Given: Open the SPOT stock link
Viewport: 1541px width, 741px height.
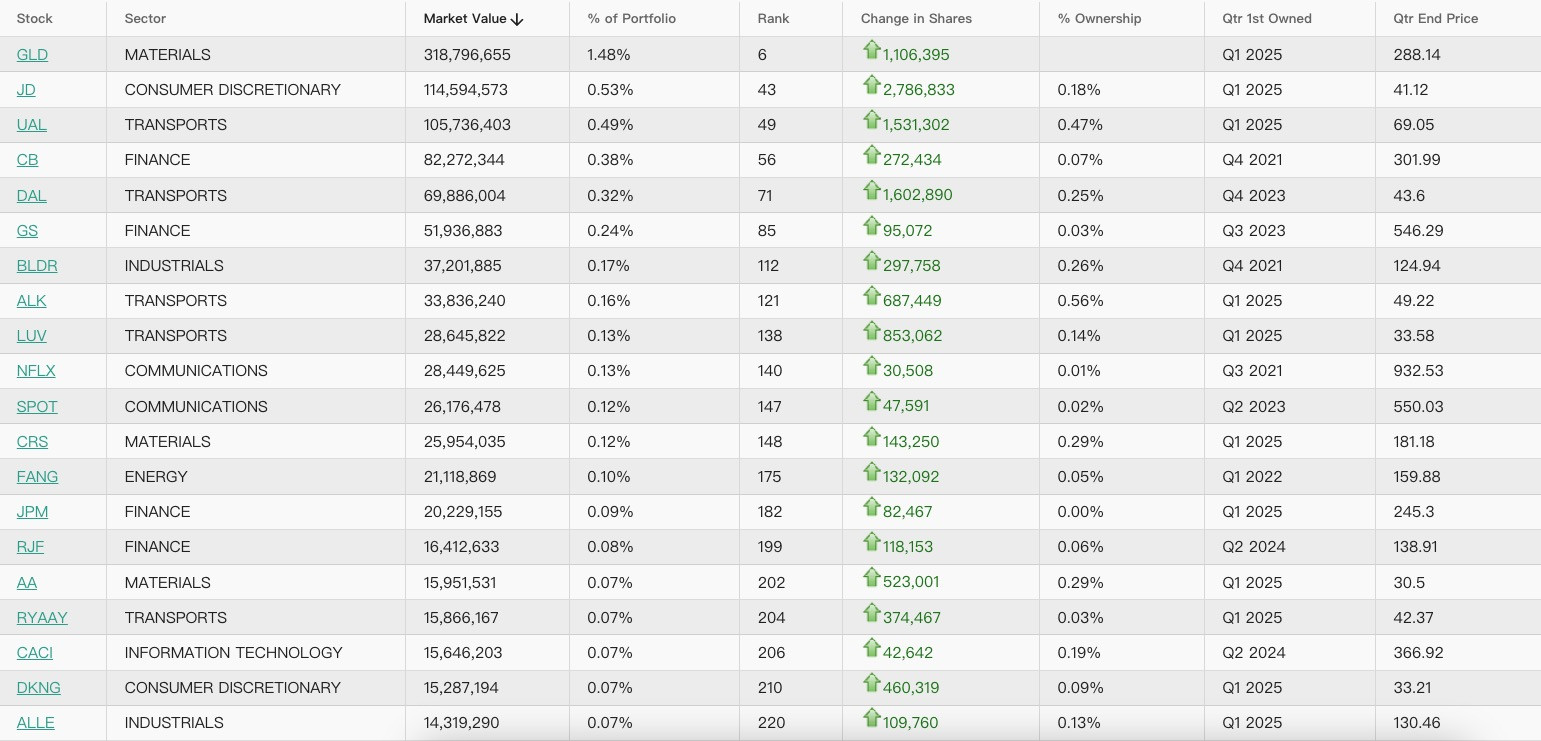Looking at the screenshot, I should tap(37, 407).
